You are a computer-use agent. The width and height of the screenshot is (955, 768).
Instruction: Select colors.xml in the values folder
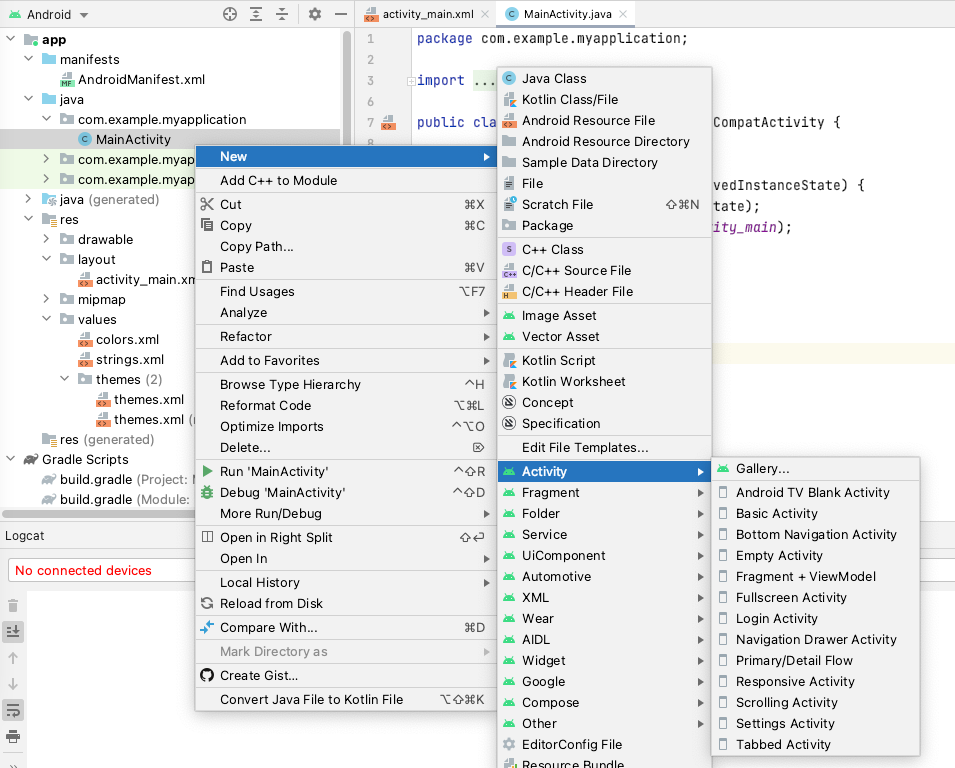click(127, 340)
